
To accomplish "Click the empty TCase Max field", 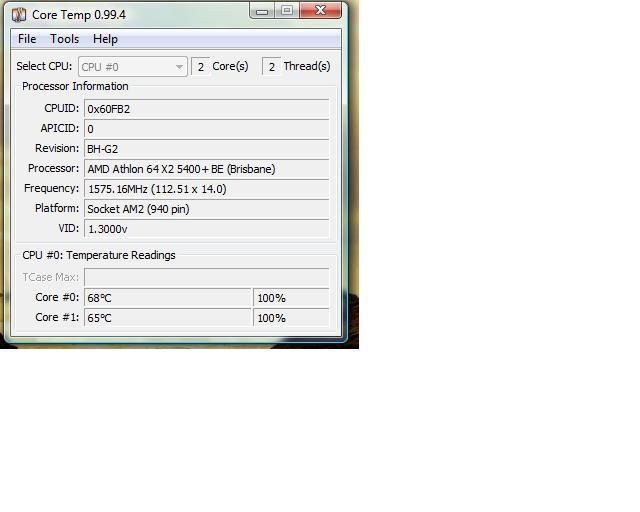I will [207, 278].
